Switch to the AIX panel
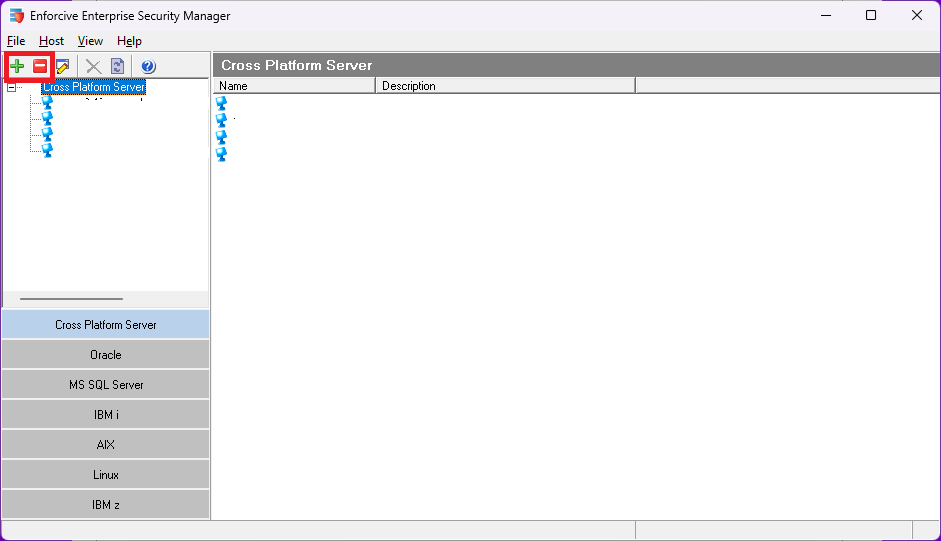 point(106,444)
